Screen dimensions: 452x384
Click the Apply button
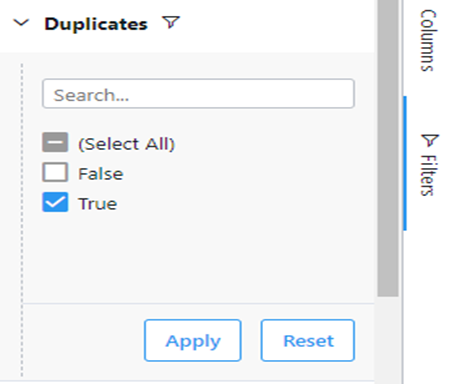pyautogui.click(x=193, y=340)
